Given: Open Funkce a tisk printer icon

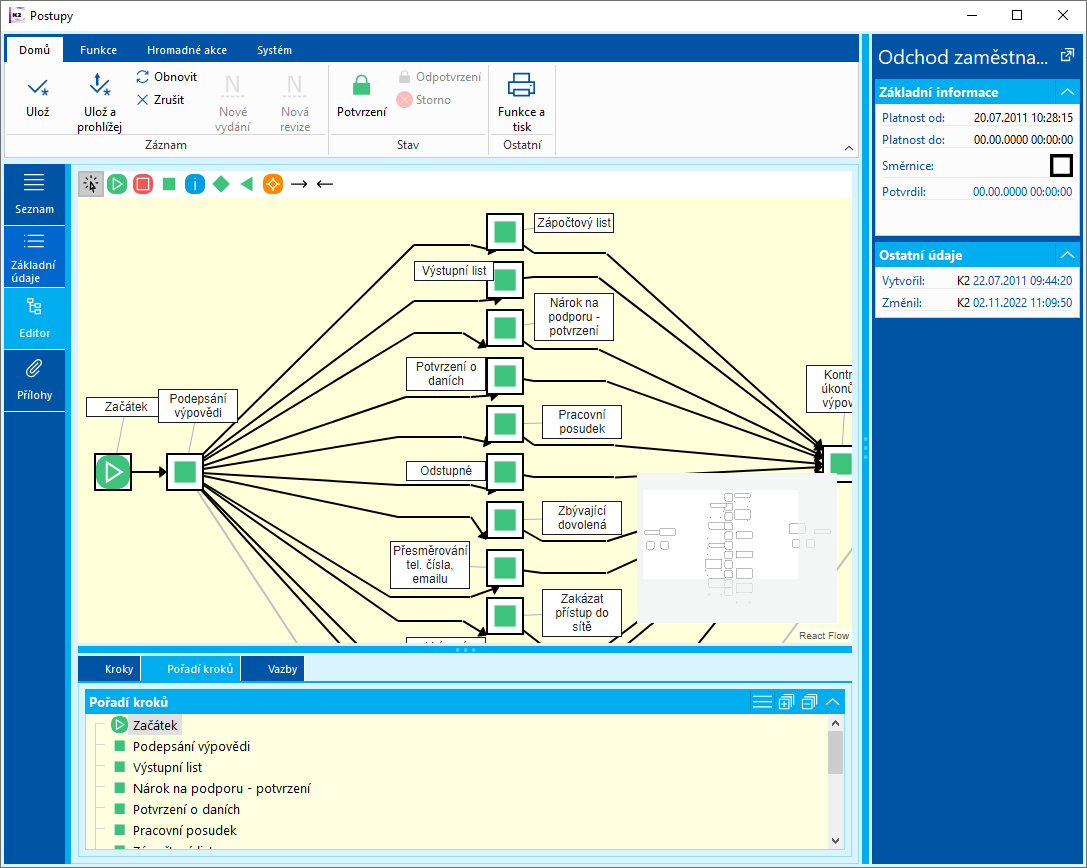Looking at the screenshot, I should click(x=521, y=85).
